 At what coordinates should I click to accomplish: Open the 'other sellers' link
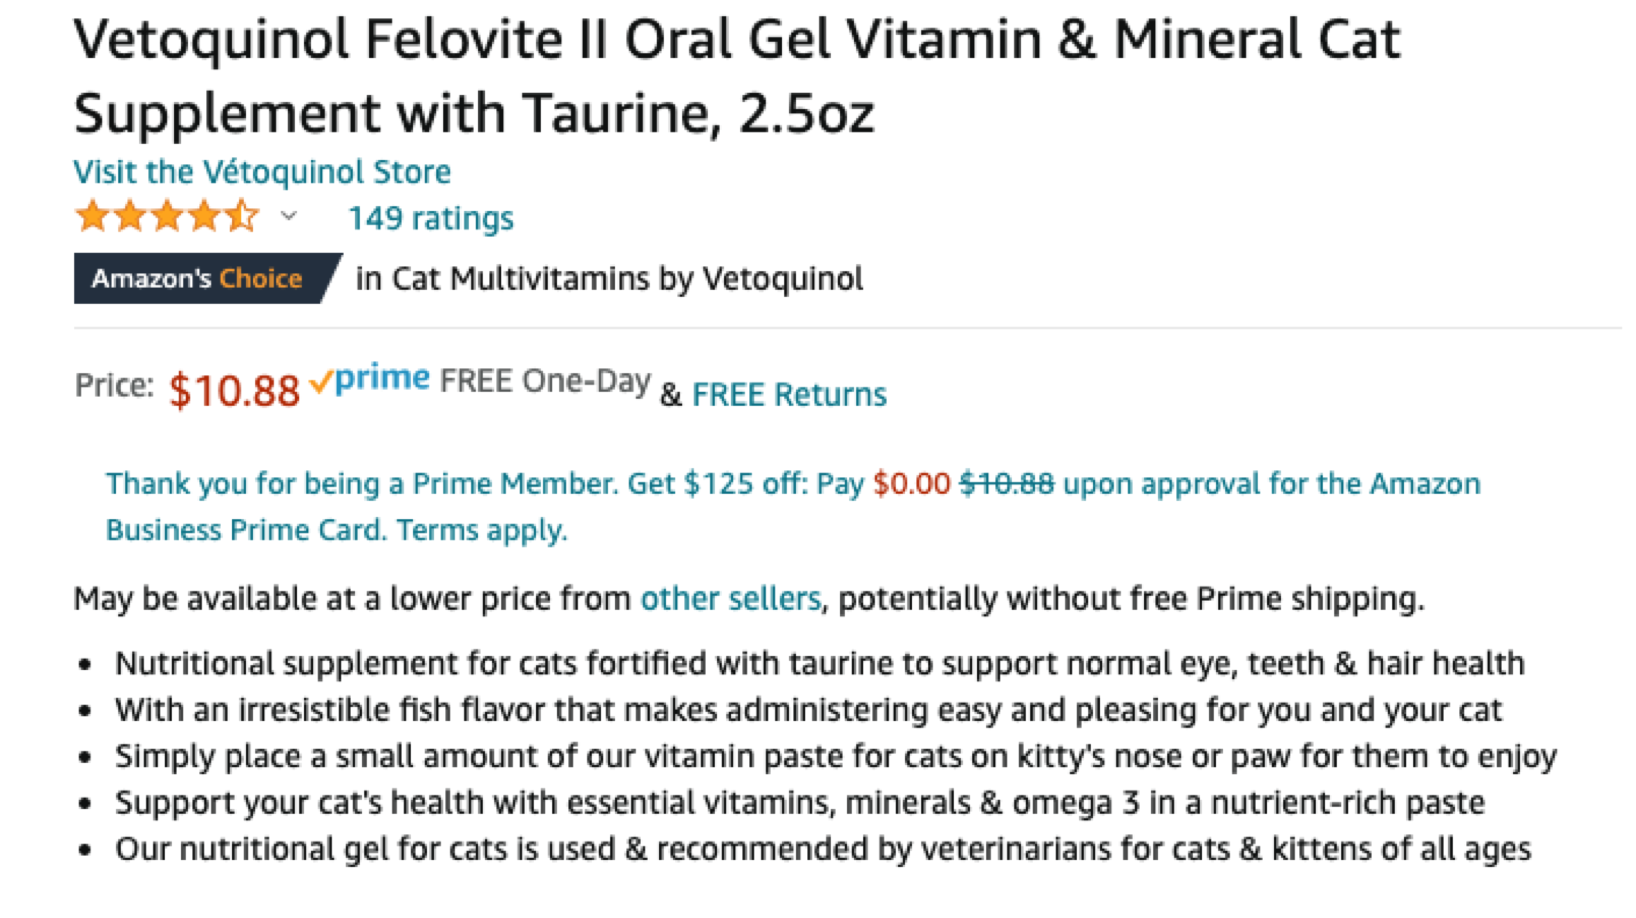tap(730, 598)
